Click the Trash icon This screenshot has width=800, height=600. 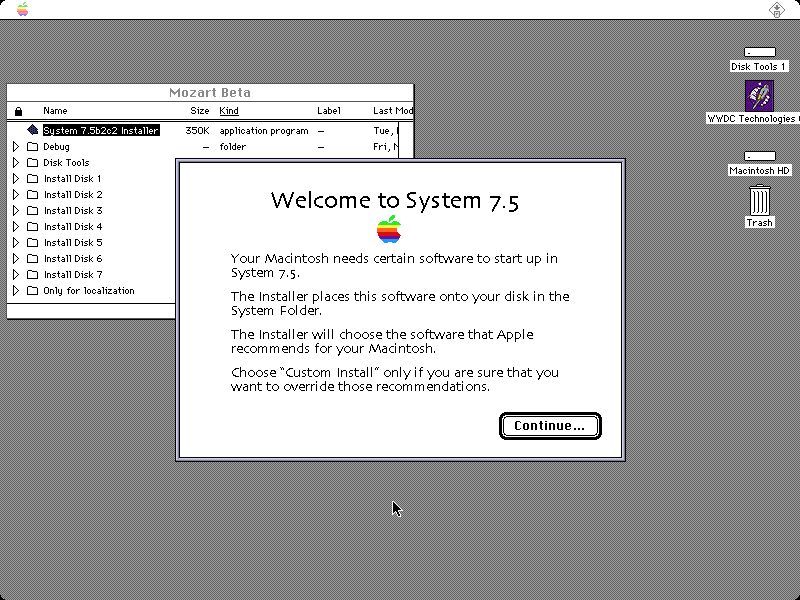[760, 200]
